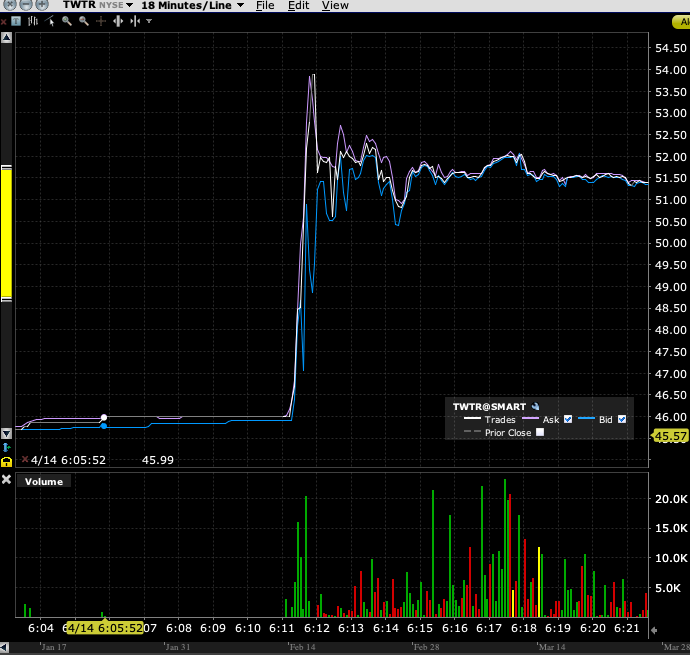
Task: Click the Trades legend label
Action: 500,419
